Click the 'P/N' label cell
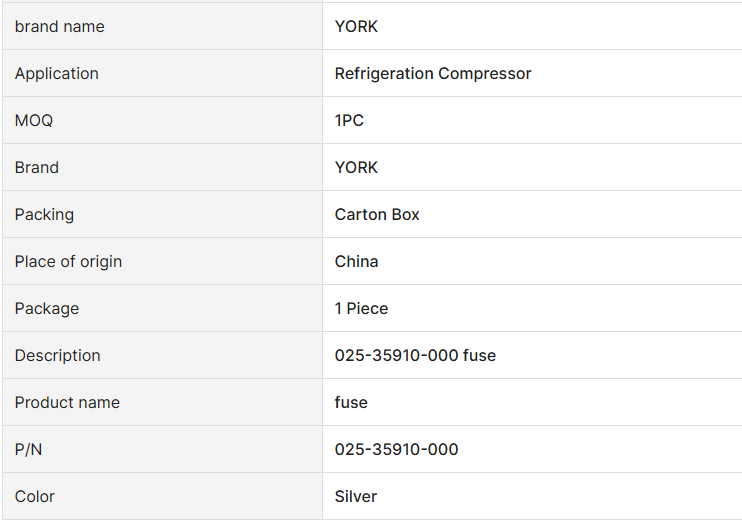The image size is (742, 522). coord(29,450)
